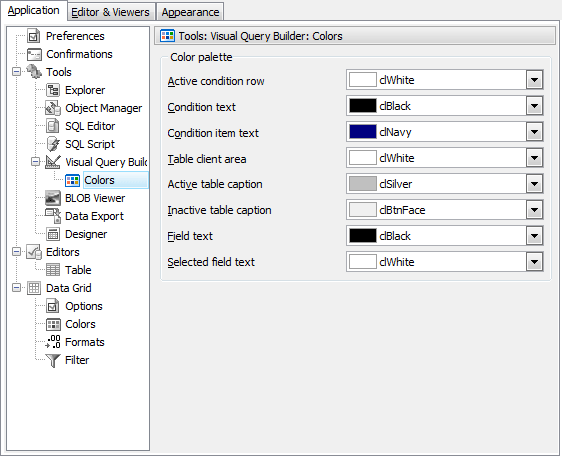The image size is (562, 457).
Task: Collapse the Visual Query Builder node
Action: [35, 162]
